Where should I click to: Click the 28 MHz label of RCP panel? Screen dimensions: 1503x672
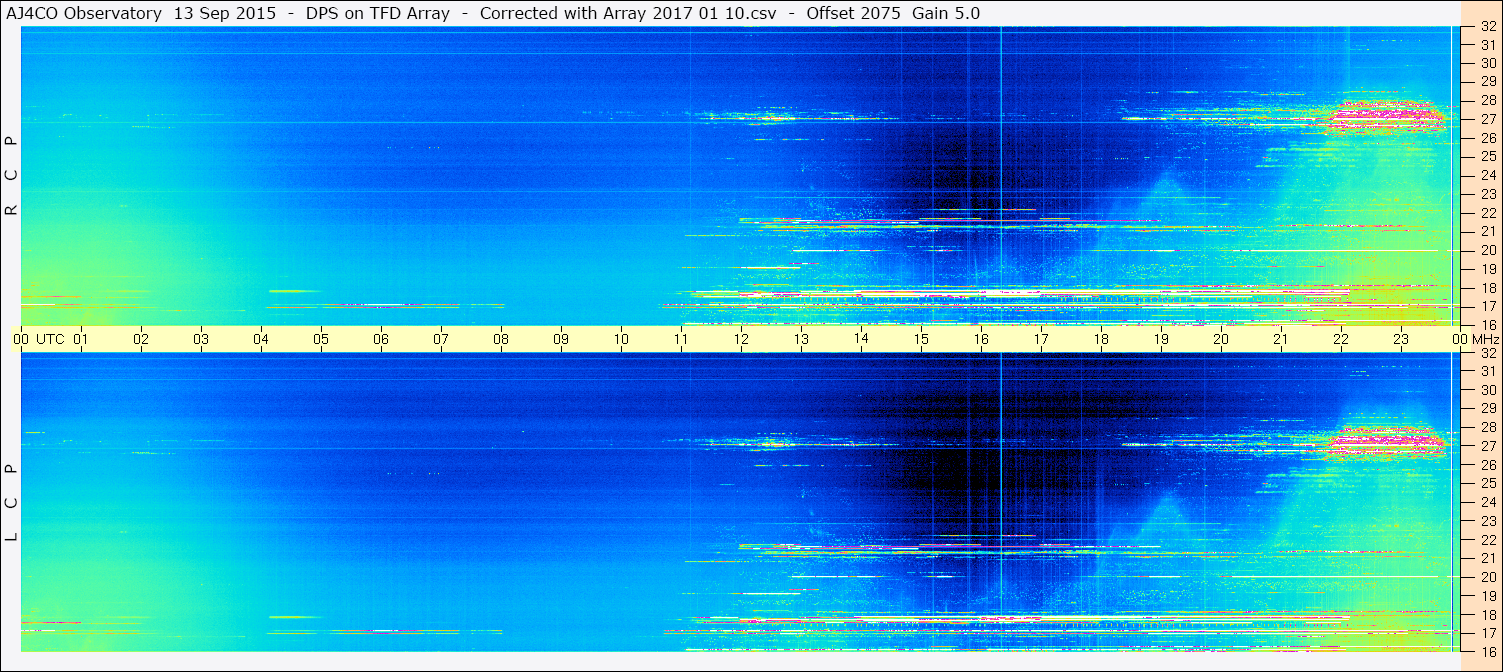click(1487, 100)
